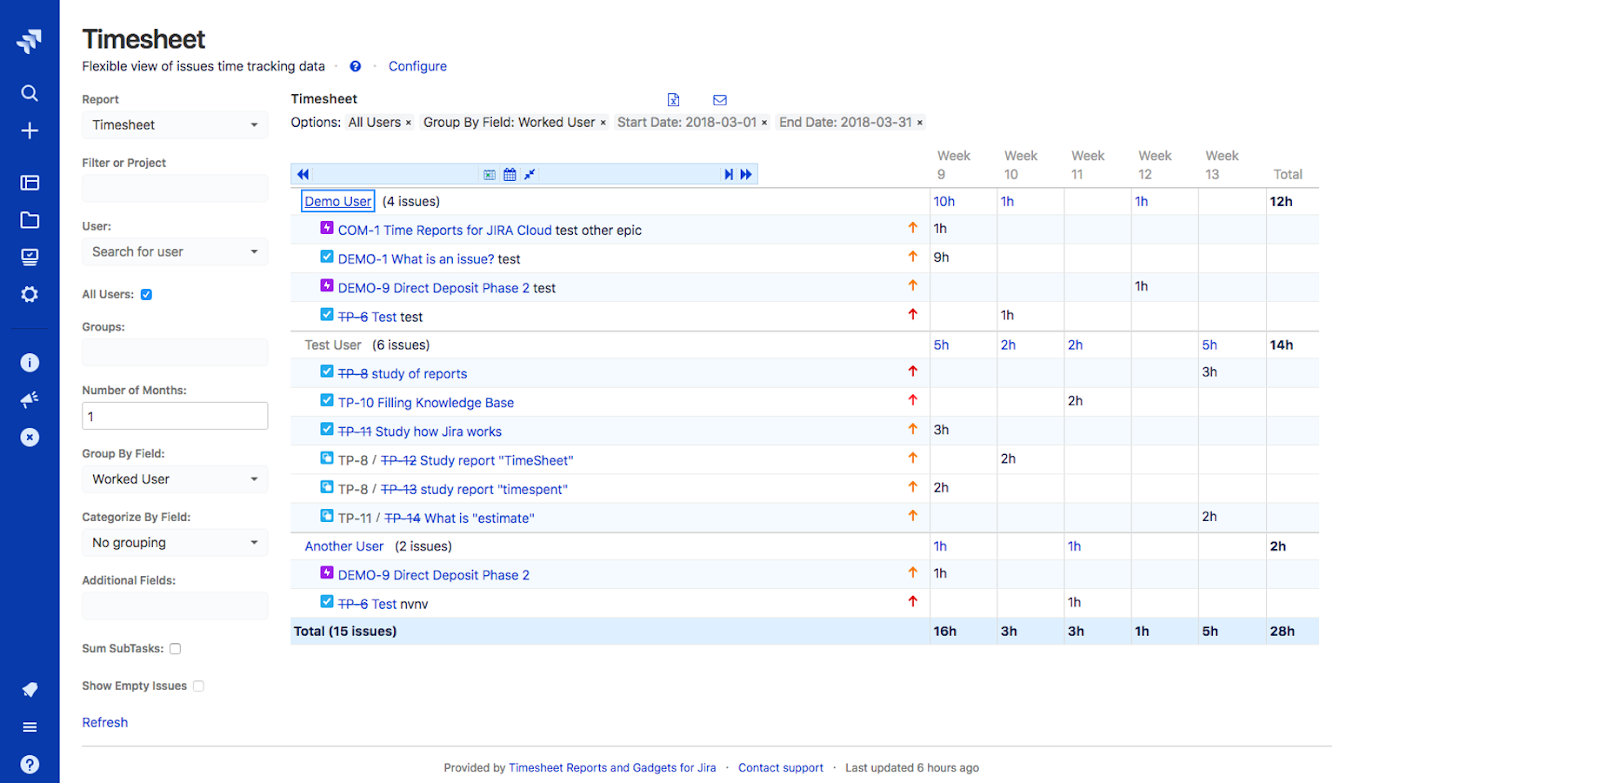This screenshot has height=783, width=1600.
Task: Click the Groups input field
Action: click(x=175, y=352)
